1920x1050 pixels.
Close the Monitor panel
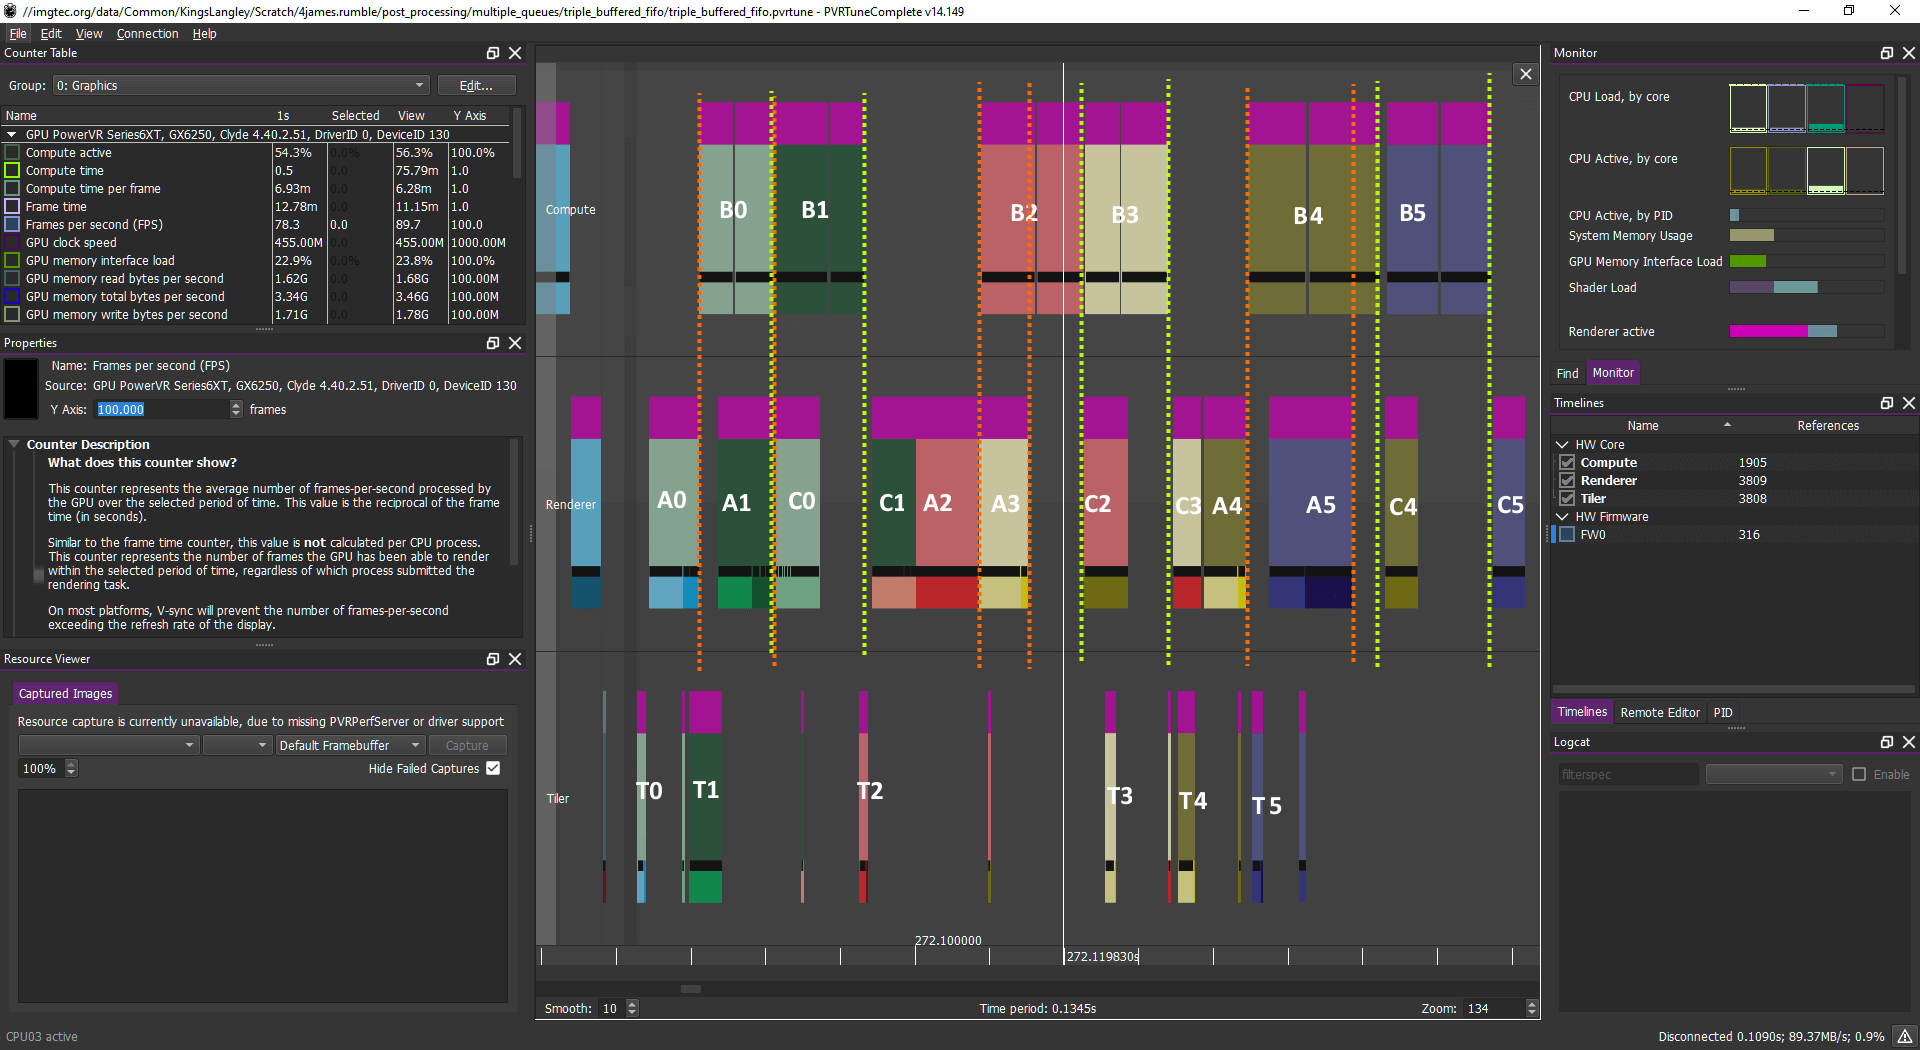(1909, 53)
